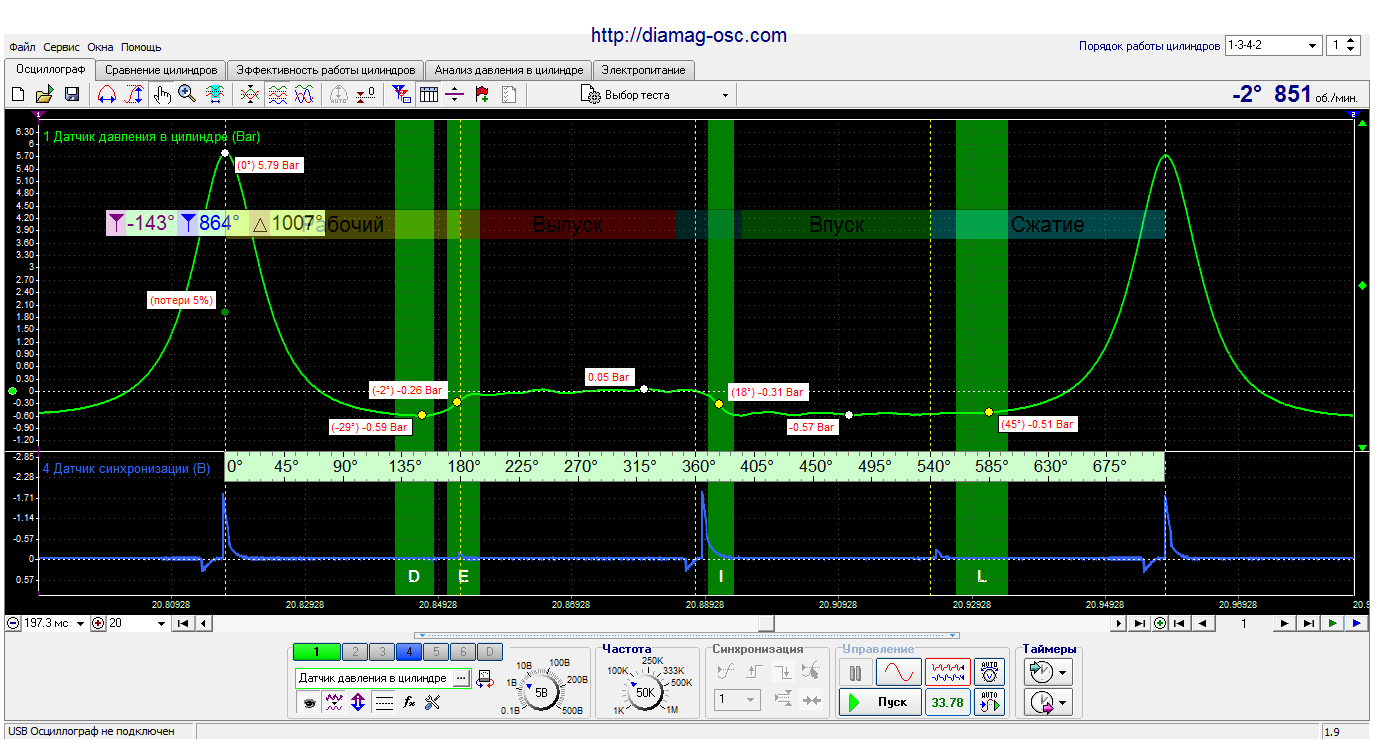Click the AUTO amplitude toolbar icon
1382x744 pixels.
coord(339,95)
